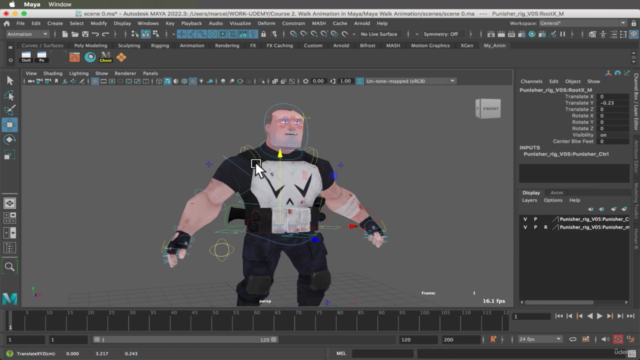The image size is (640, 360).
Task: Click the orange diamond shelf icon
Action: pos(121,57)
